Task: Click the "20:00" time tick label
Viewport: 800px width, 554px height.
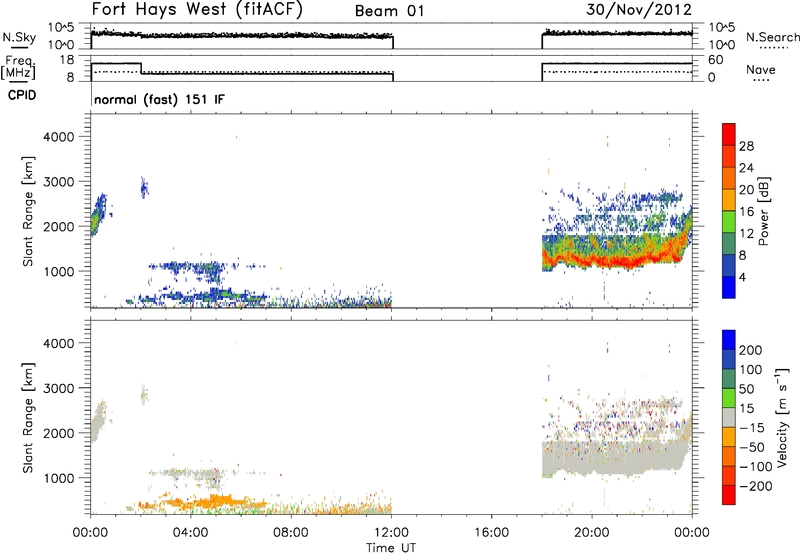Action: [x=592, y=533]
